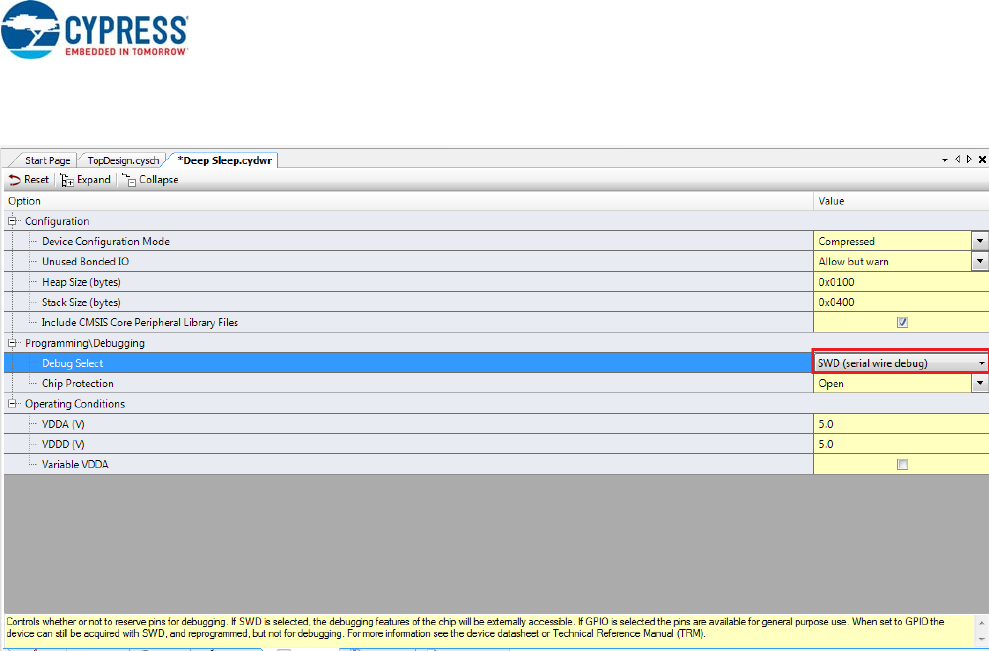Click the Expand all tree icon

tap(67, 180)
